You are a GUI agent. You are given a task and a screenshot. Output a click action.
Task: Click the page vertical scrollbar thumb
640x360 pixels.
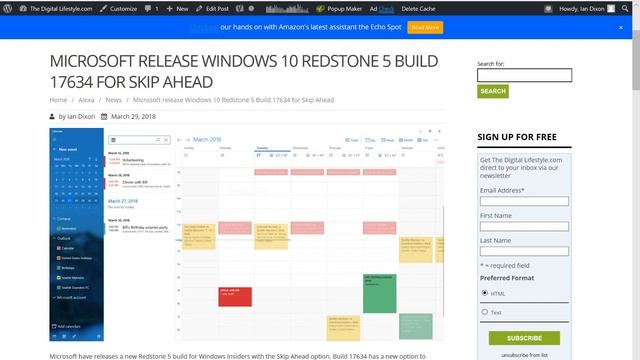click(x=636, y=60)
